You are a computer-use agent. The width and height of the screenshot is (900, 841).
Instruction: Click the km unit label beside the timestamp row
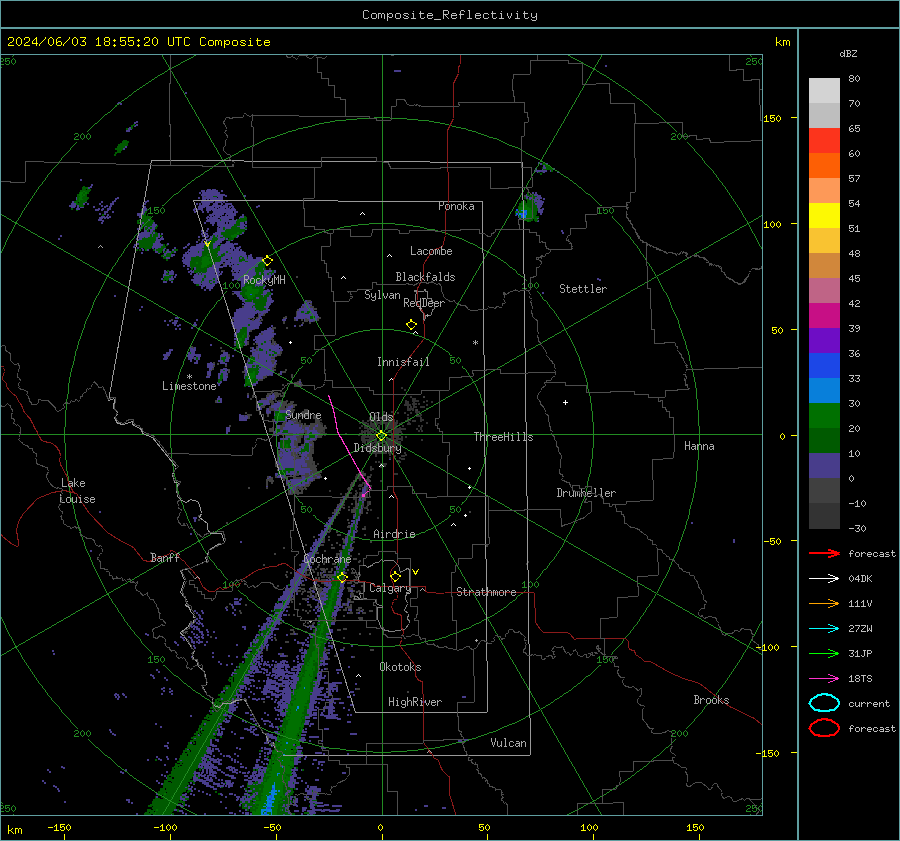(x=782, y=42)
